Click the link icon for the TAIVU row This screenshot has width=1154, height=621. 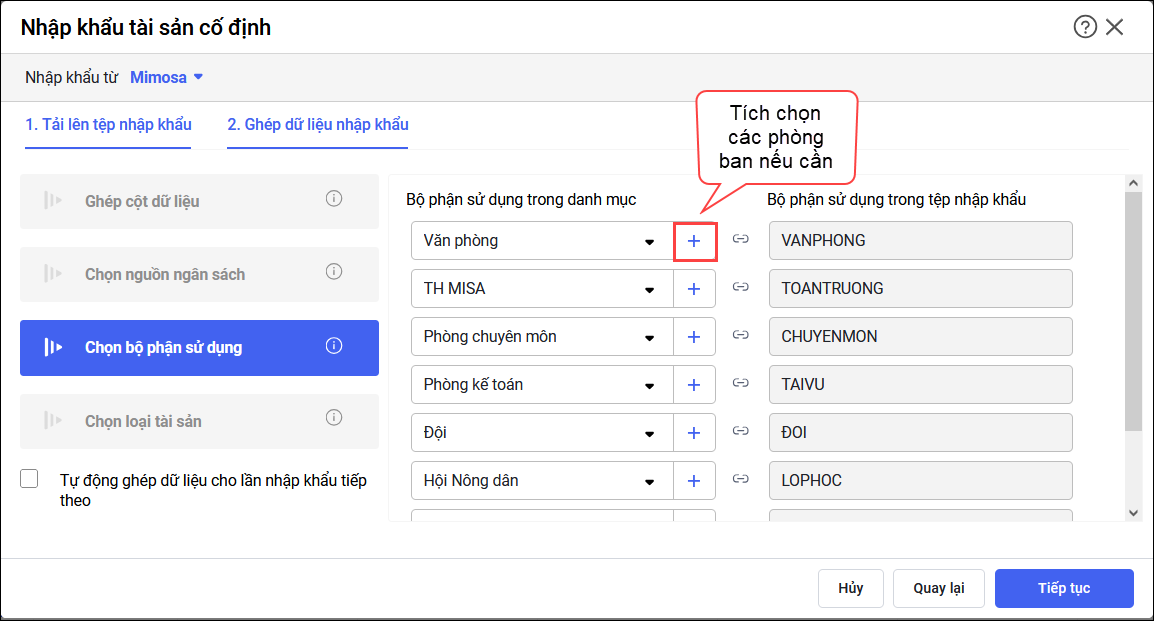[x=741, y=384]
